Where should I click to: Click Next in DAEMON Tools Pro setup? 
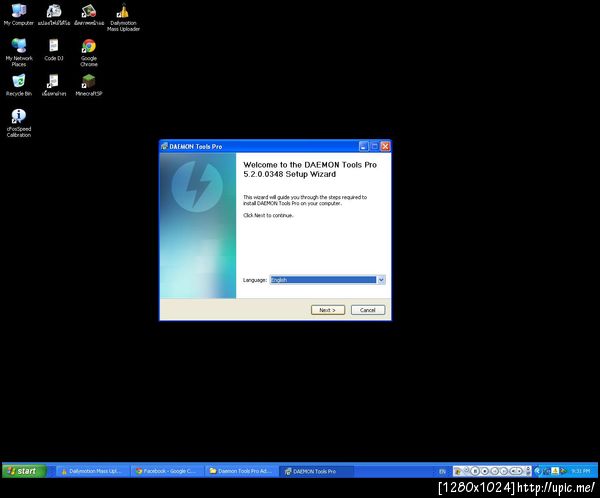click(328, 310)
